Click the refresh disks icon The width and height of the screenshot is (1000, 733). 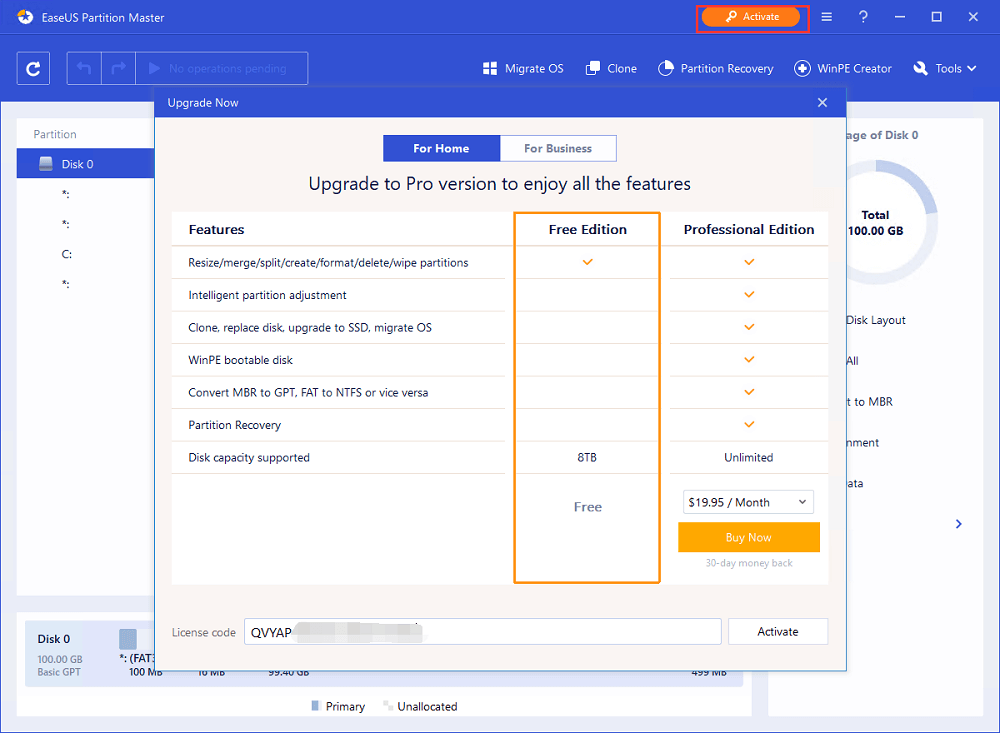[32, 67]
